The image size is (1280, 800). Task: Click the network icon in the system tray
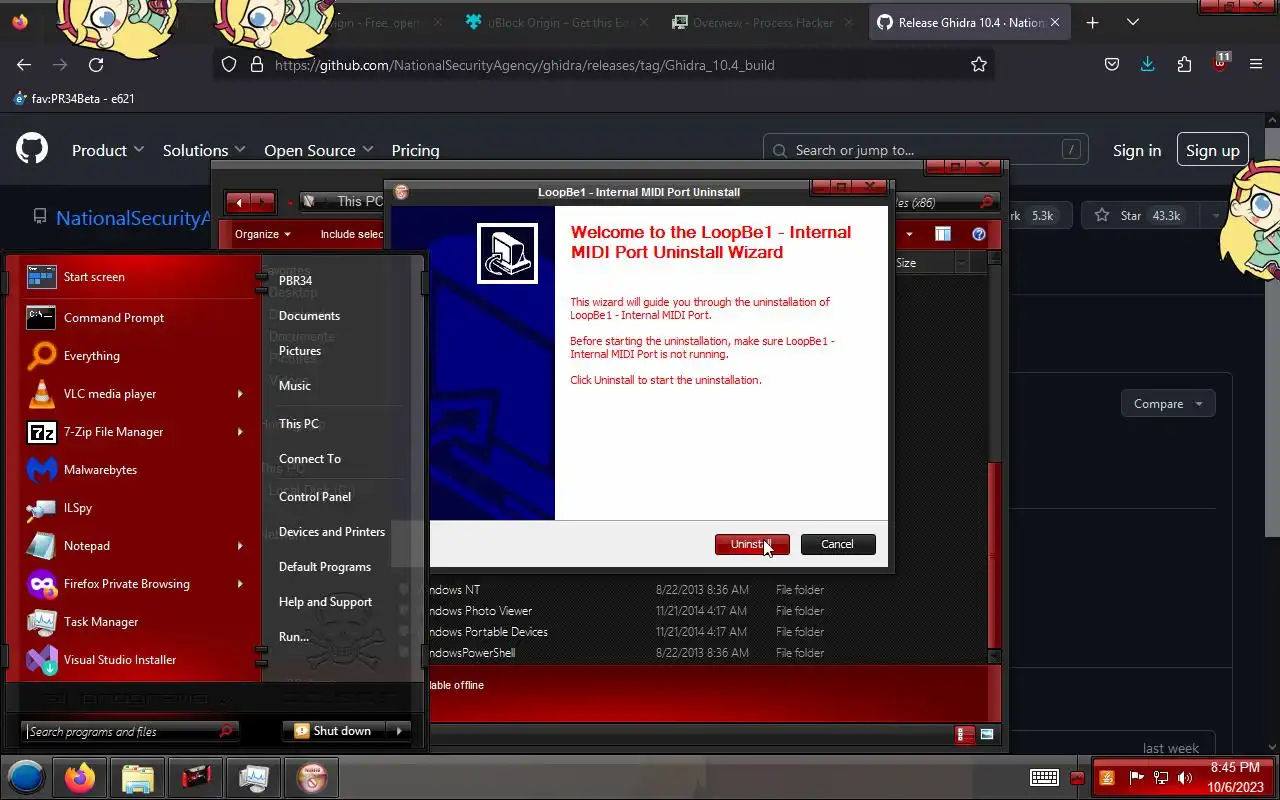(1161, 778)
